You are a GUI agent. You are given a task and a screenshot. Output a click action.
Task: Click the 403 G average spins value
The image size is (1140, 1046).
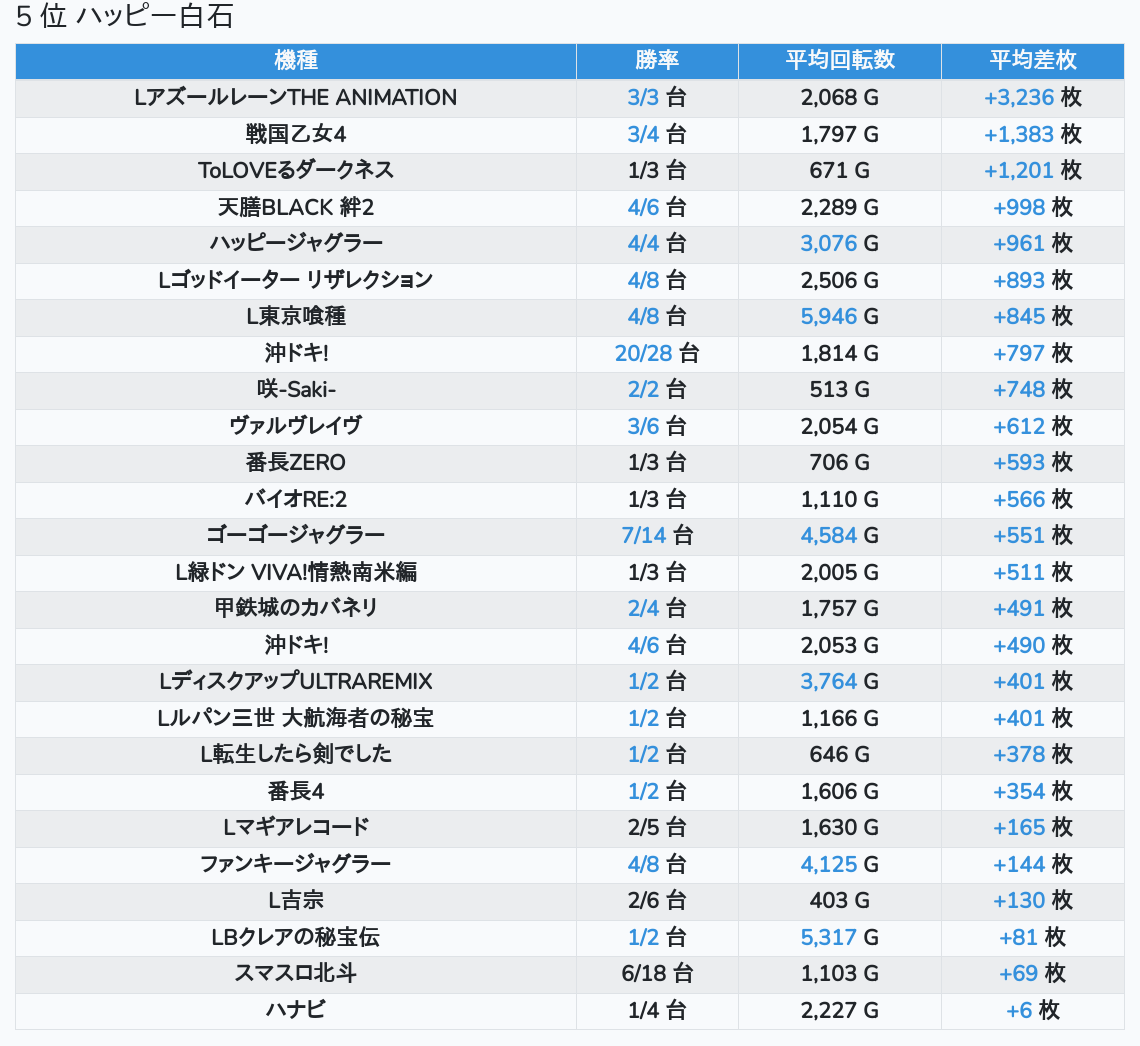click(x=840, y=901)
